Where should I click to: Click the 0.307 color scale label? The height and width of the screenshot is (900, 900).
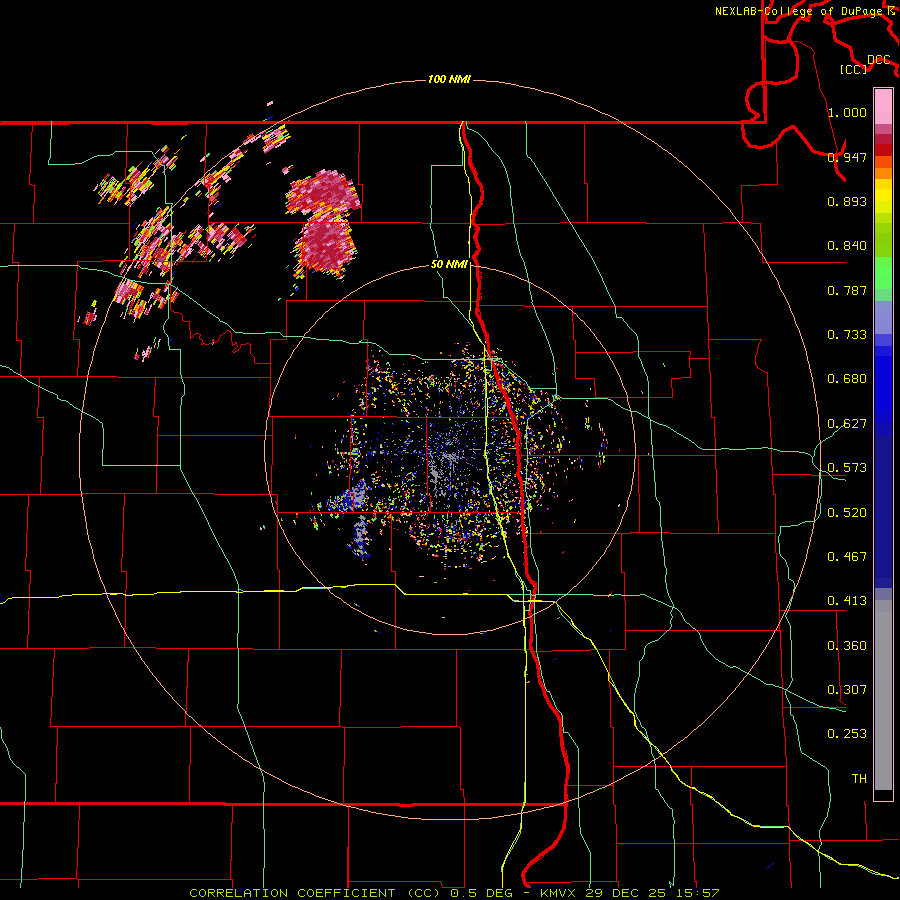(847, 690)
